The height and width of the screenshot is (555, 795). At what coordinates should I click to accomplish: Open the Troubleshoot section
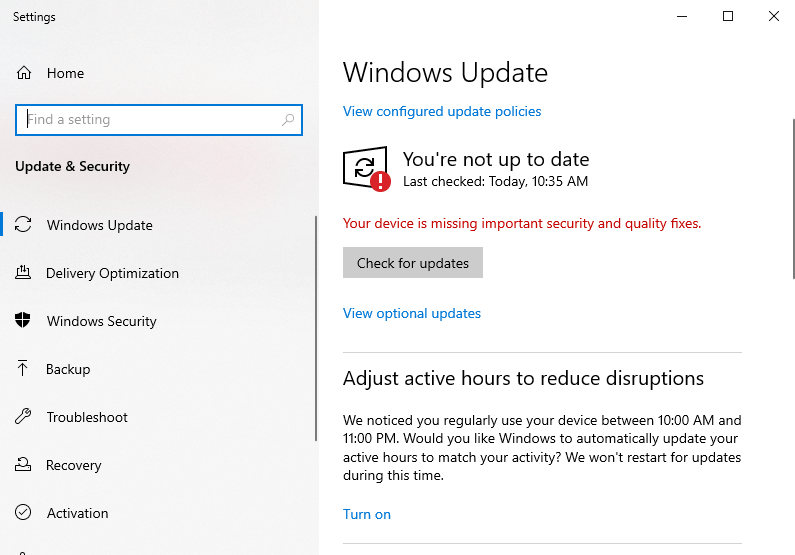coord(158,417)
